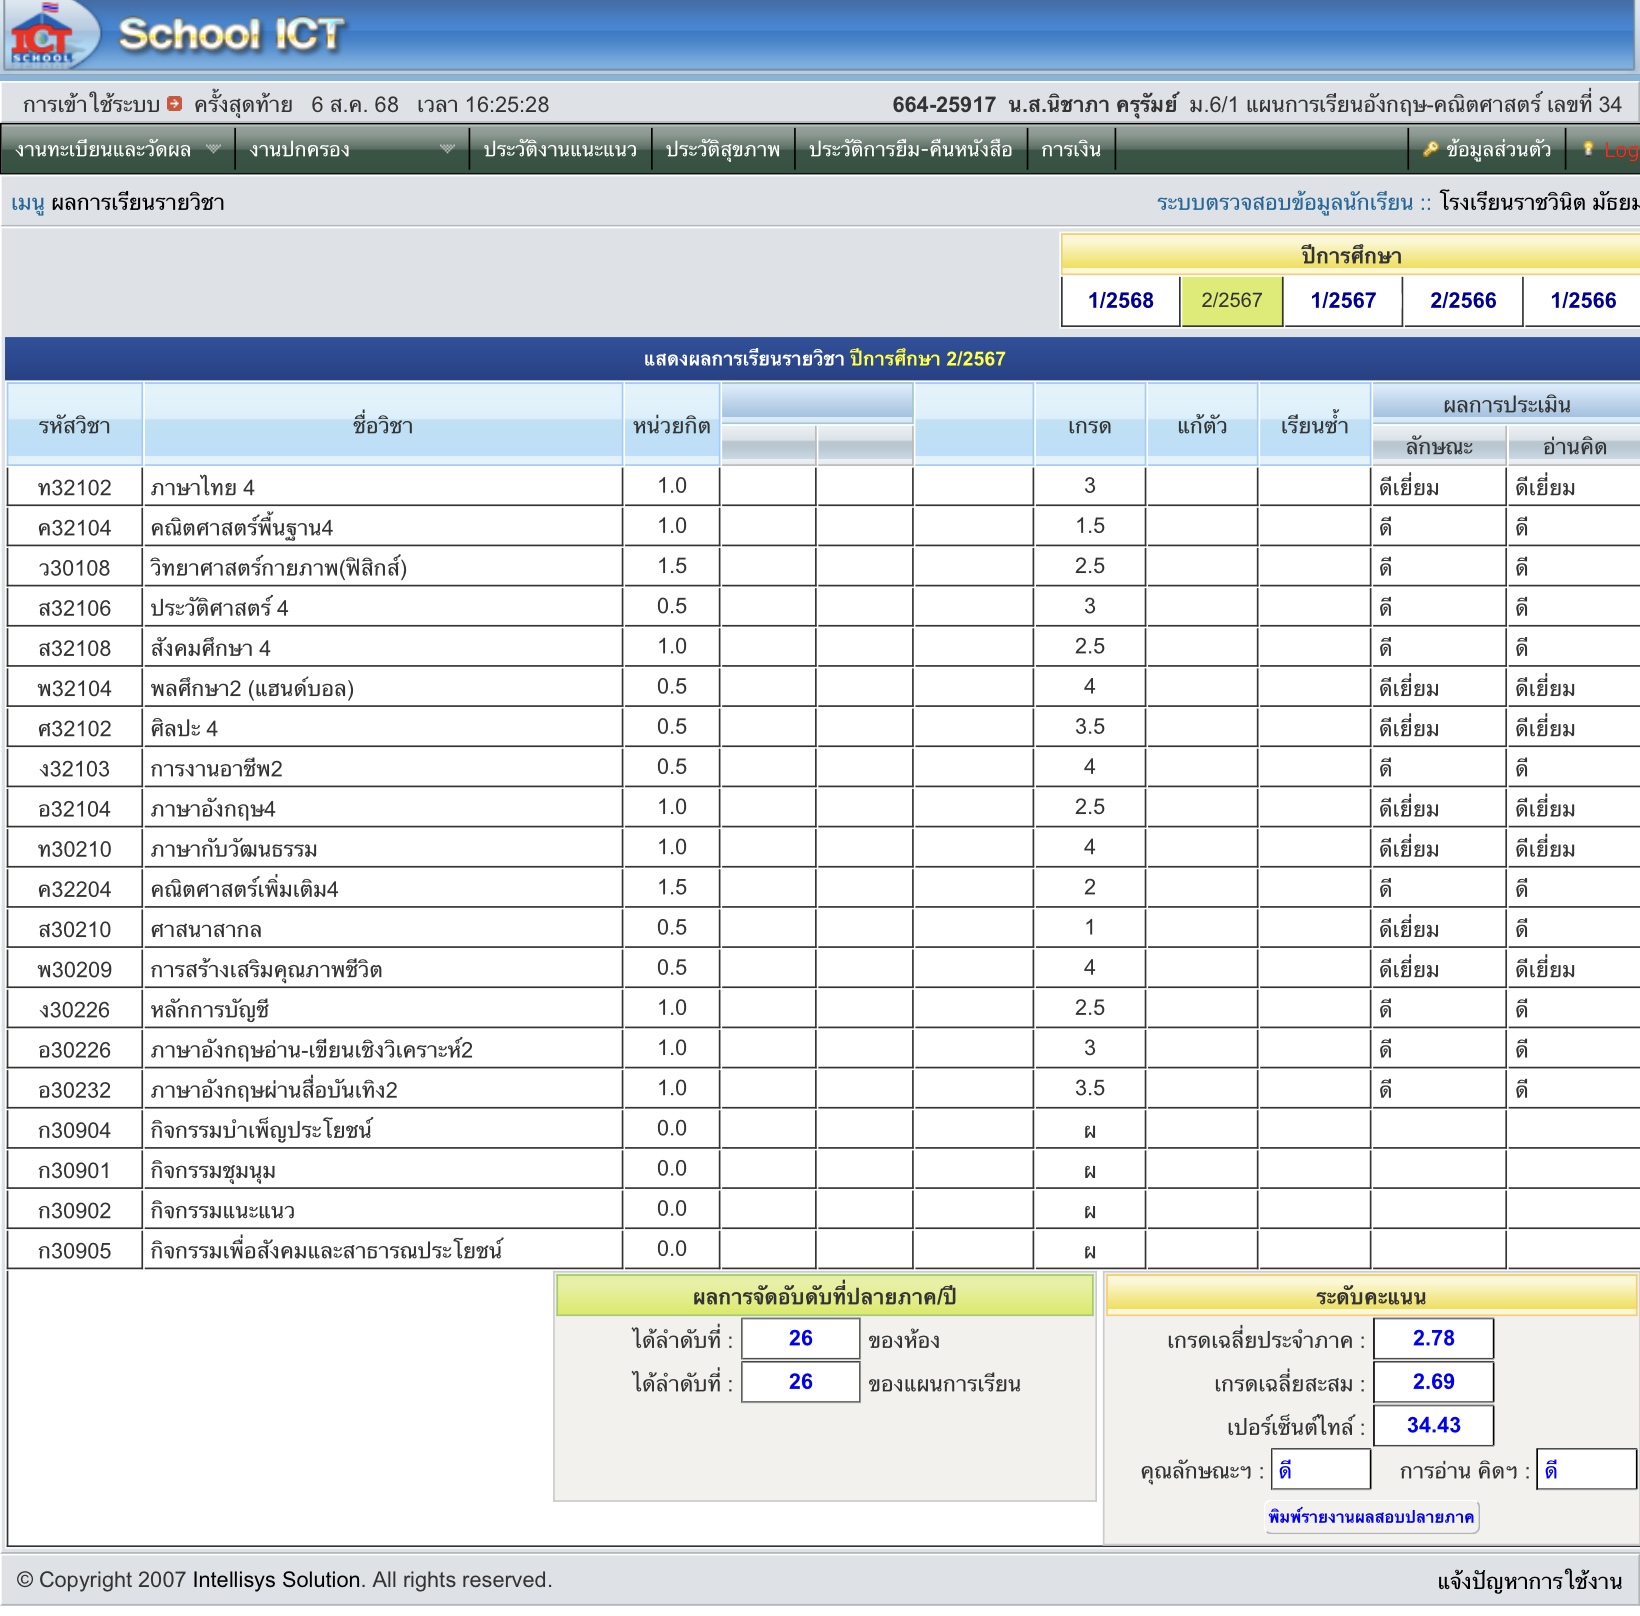Click the class rank field showing 26 ของห้อง
Viewport: 1640px width, 1616px height.
tap(800, 1339)
